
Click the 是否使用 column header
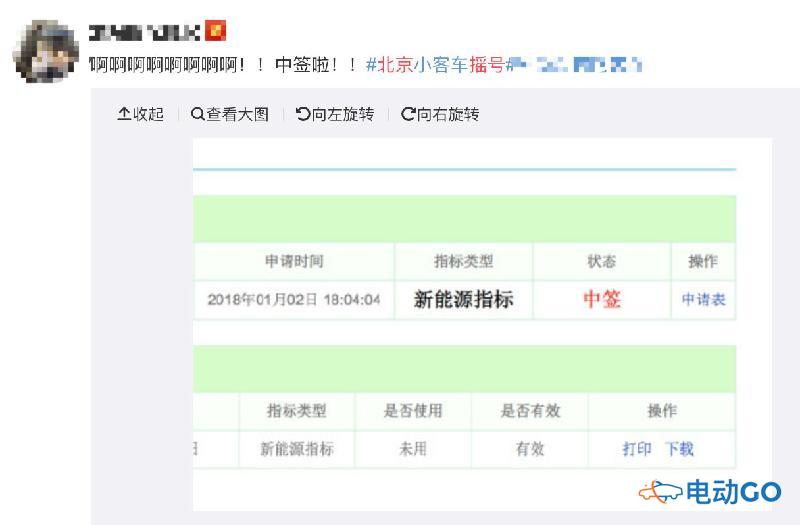pyautogui.click(x=413, y=411)
